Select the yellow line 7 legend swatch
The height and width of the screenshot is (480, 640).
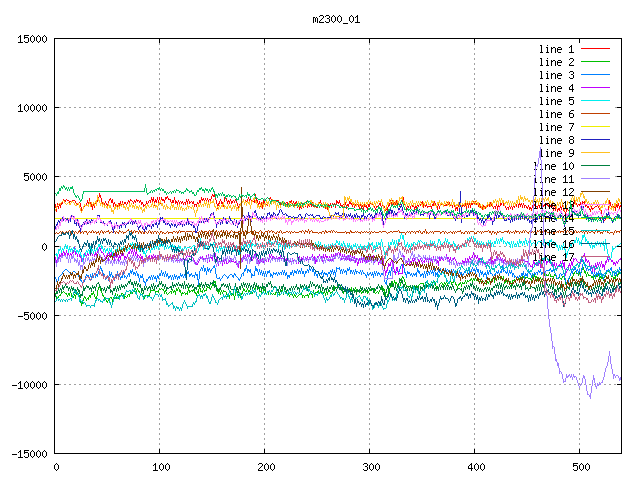point(595,127)
